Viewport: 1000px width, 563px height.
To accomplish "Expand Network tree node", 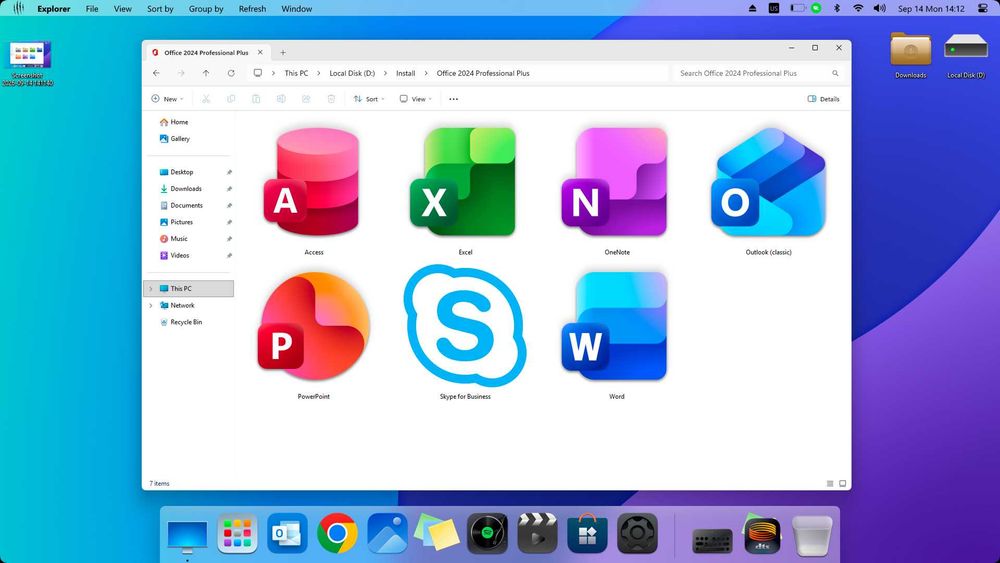I will click(151, 305).
